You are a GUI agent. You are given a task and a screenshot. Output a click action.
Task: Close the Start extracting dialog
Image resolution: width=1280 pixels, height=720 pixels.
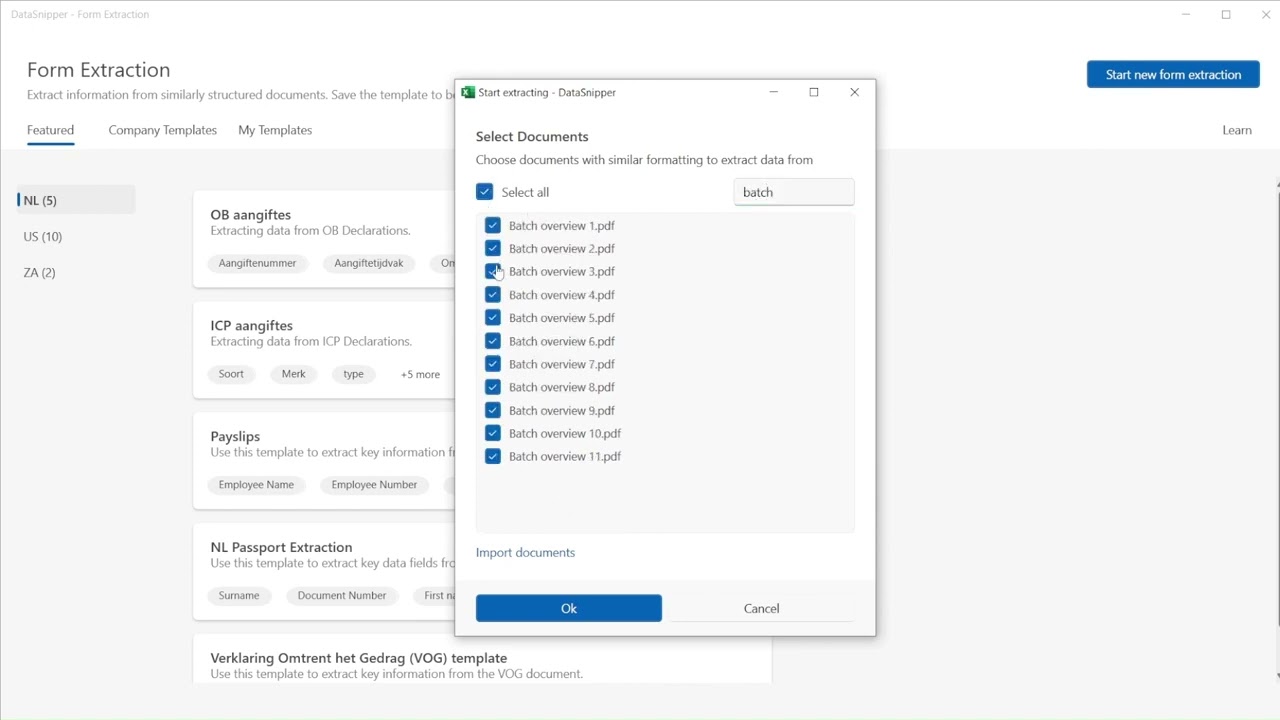(x=854, y=92)
